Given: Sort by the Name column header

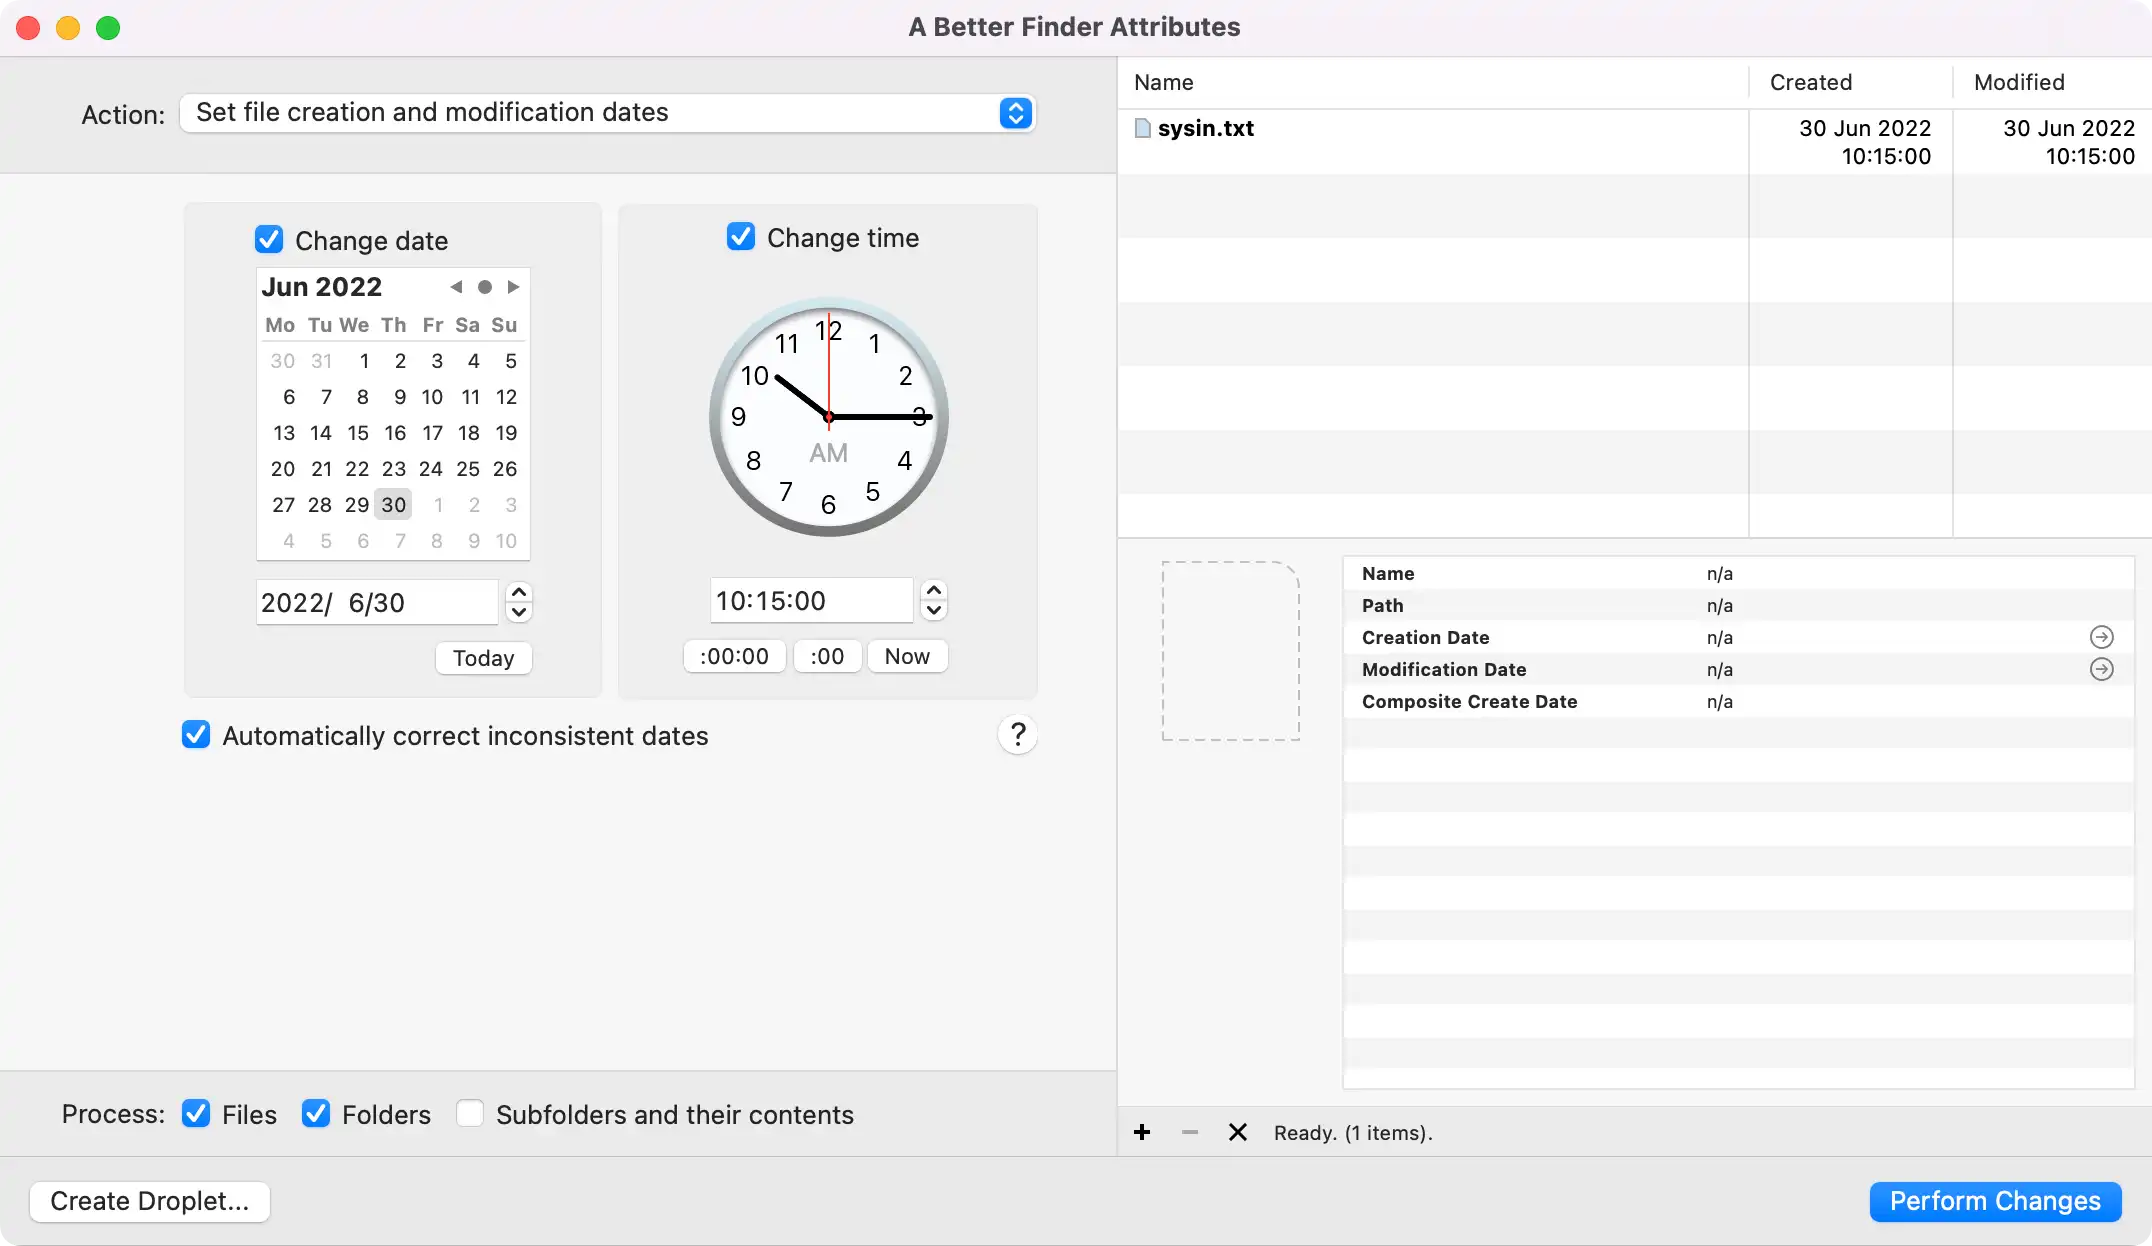Looking at the screenshot, I should tap(1164, 82).
